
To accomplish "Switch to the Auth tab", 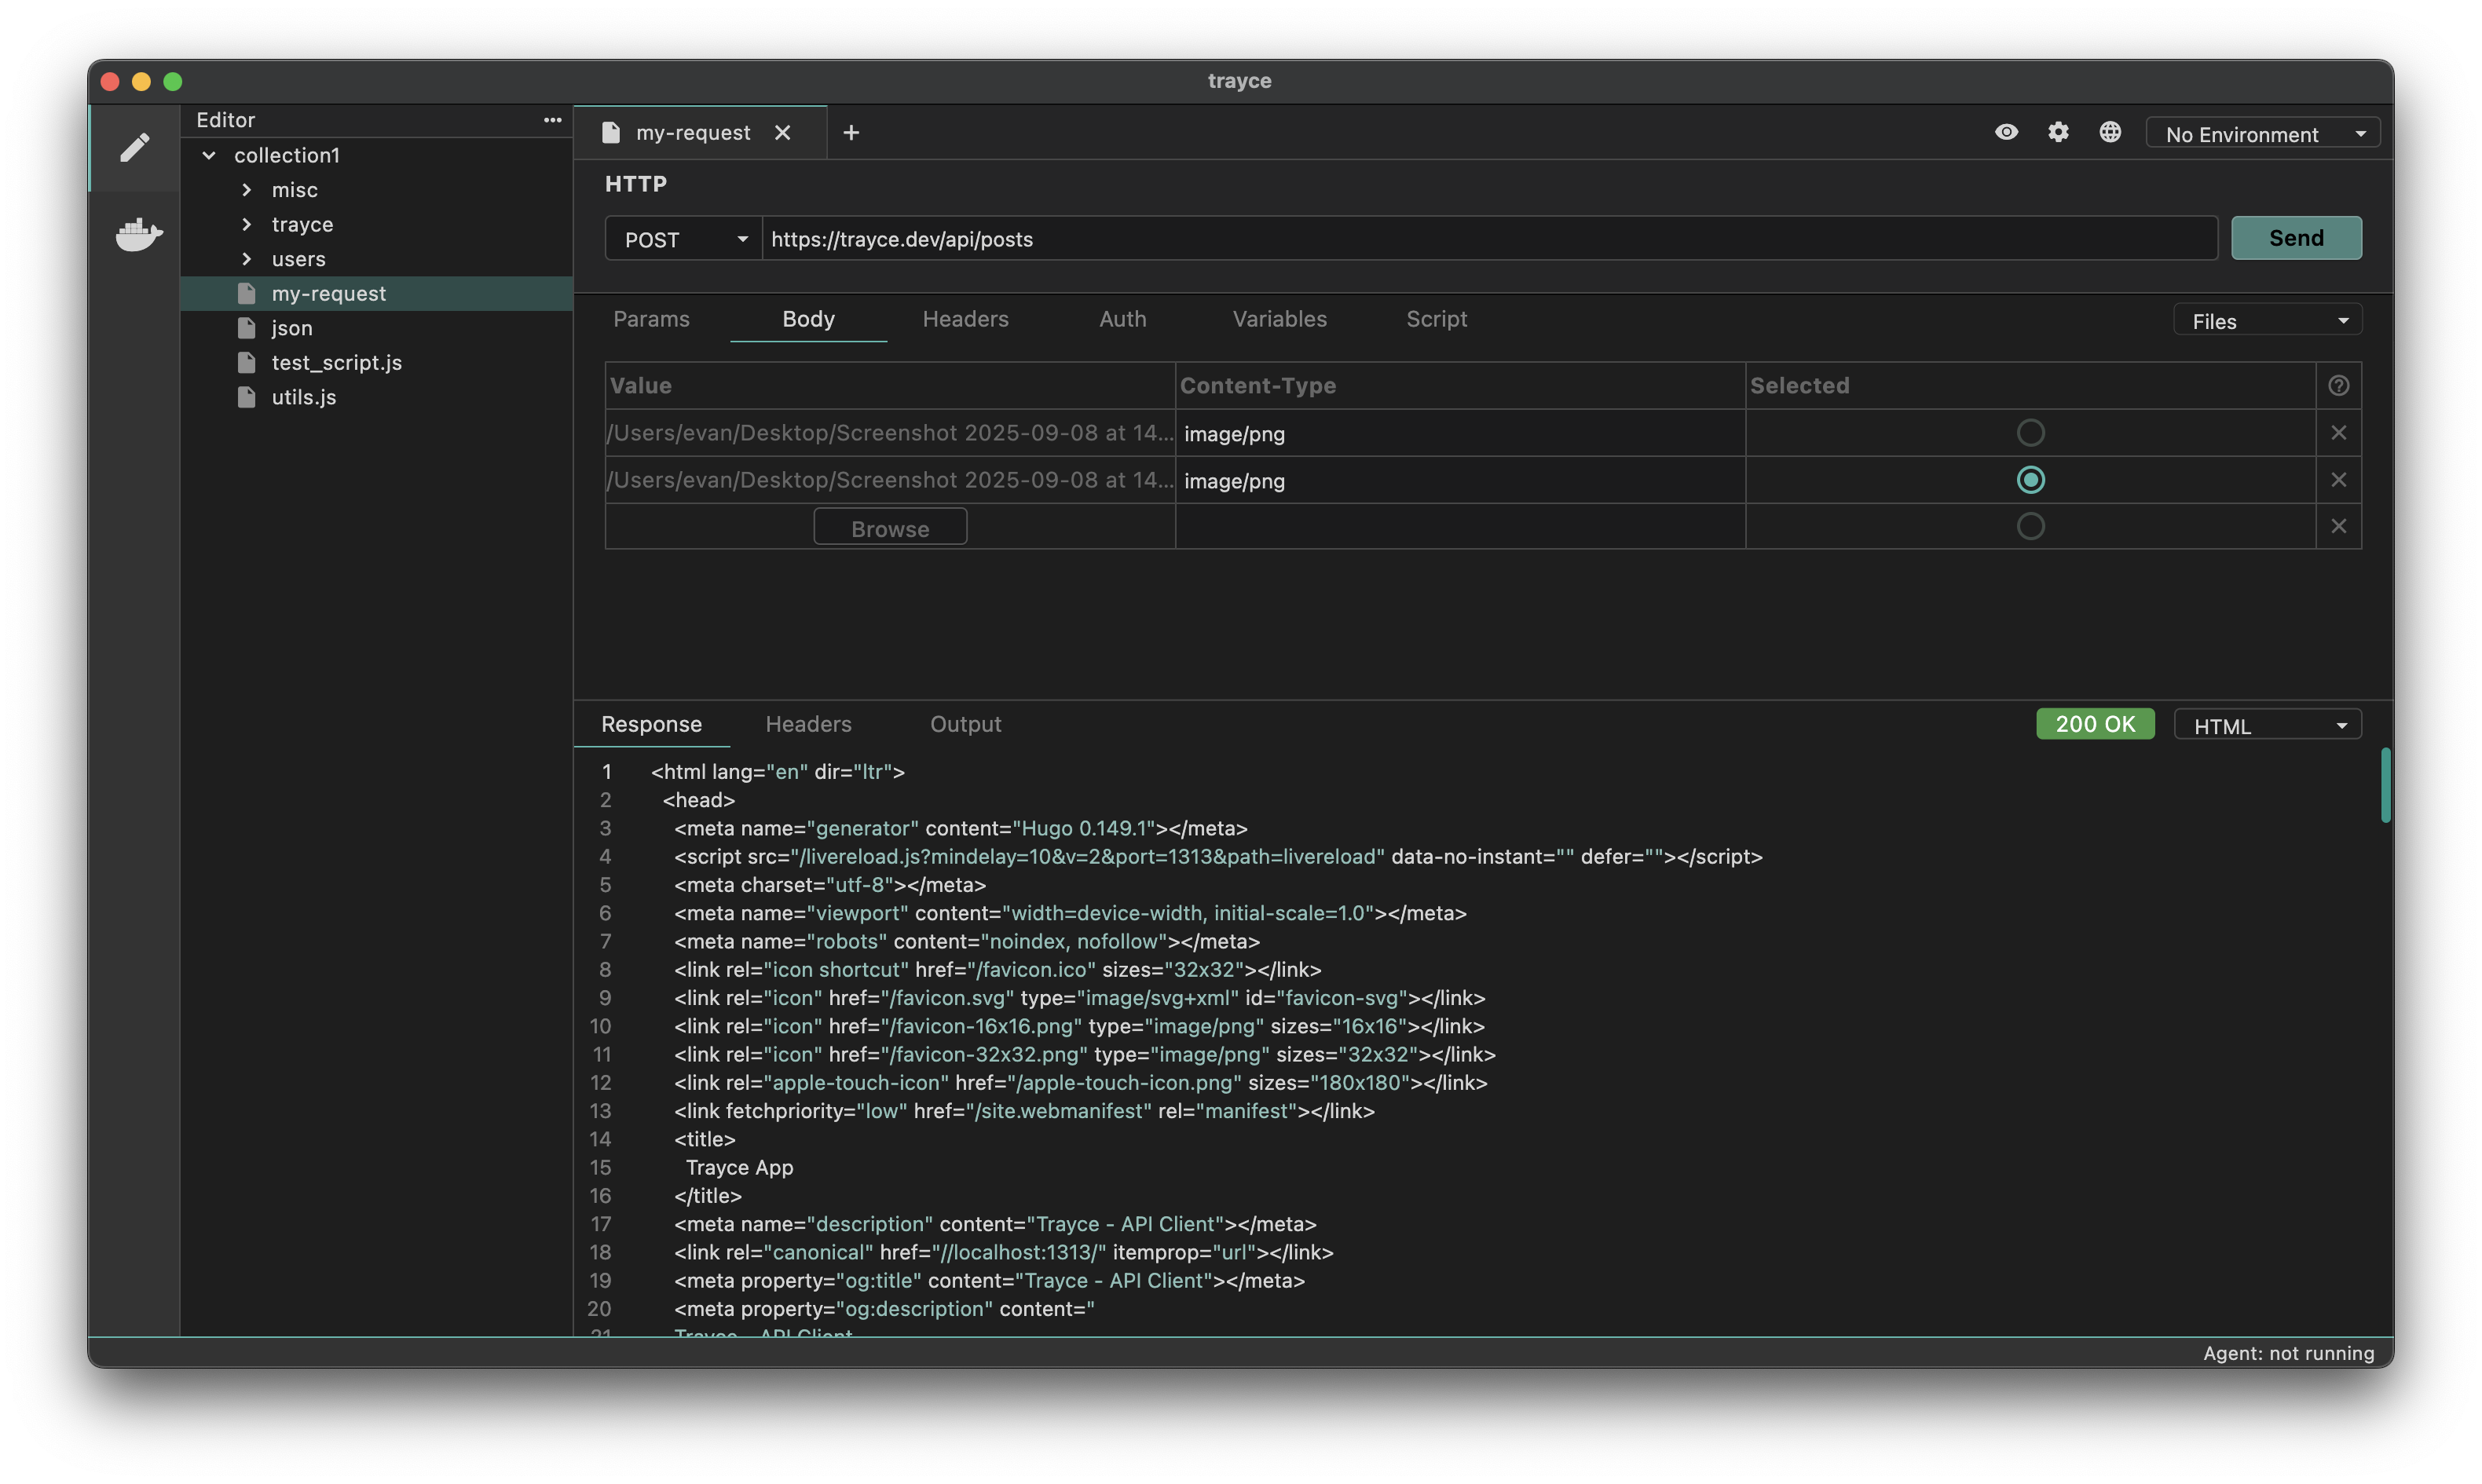I will (1122, 319).
